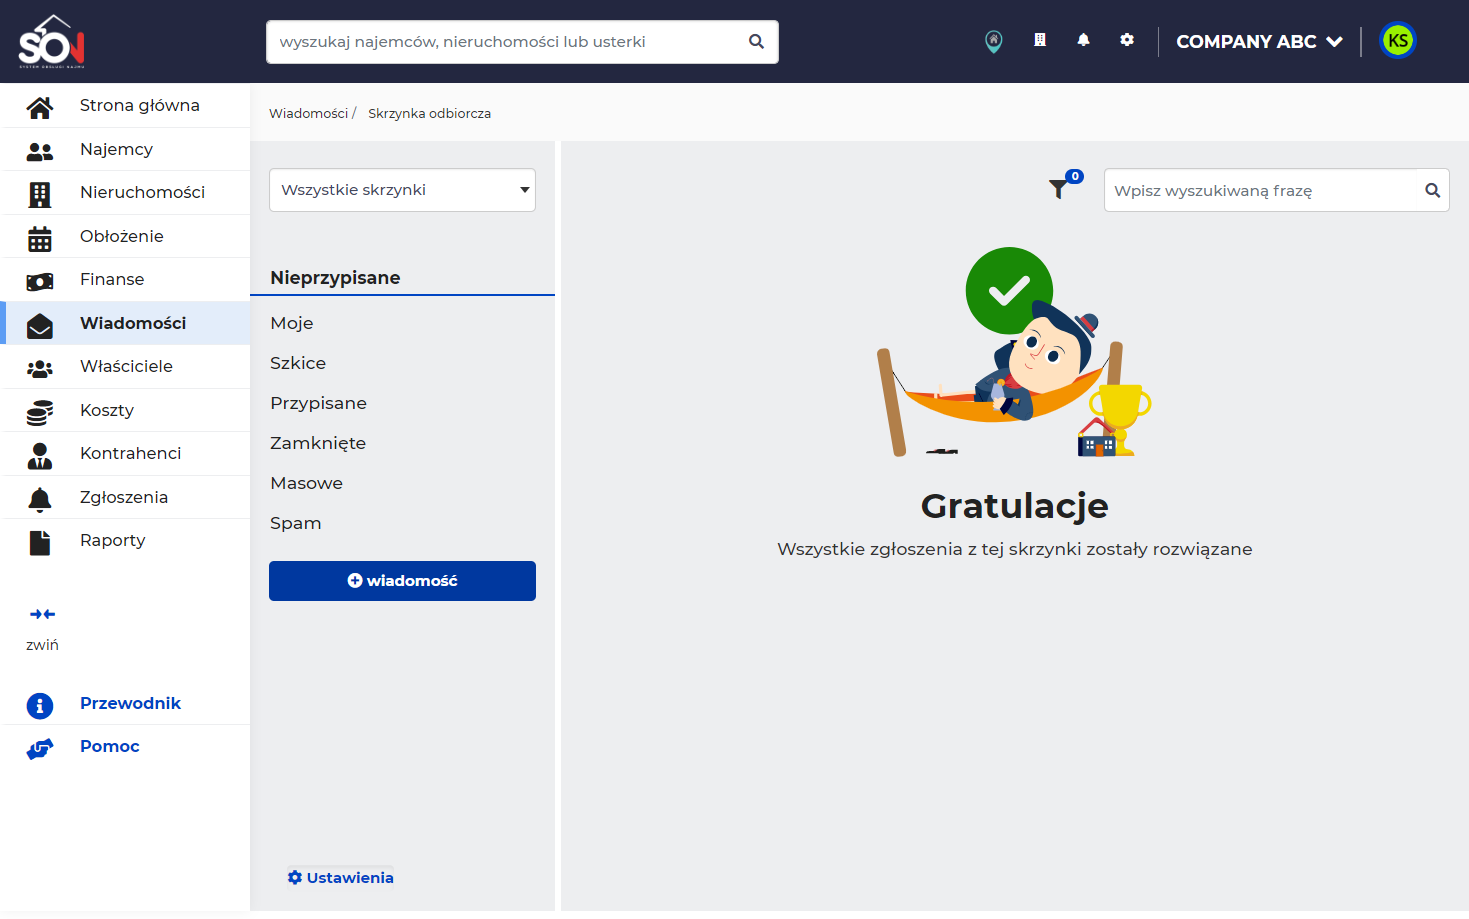
Task: Click the Przewodnik info icon
Action: point(40,705)
